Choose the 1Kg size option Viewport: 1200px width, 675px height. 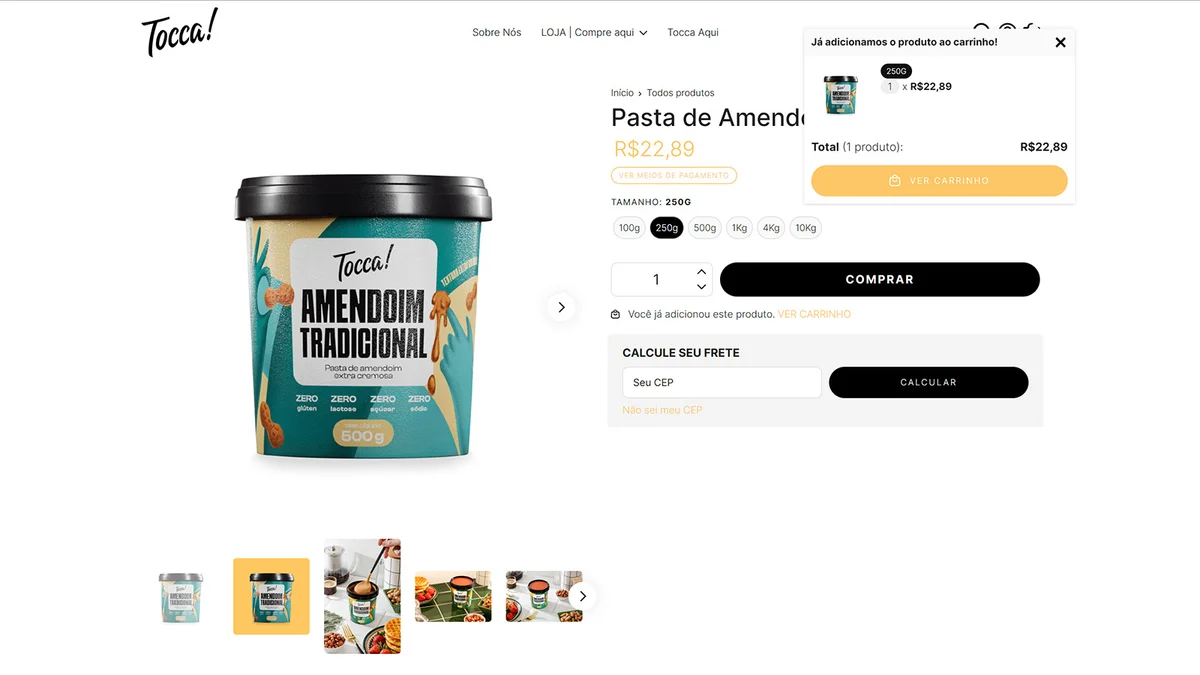[739, 228]
